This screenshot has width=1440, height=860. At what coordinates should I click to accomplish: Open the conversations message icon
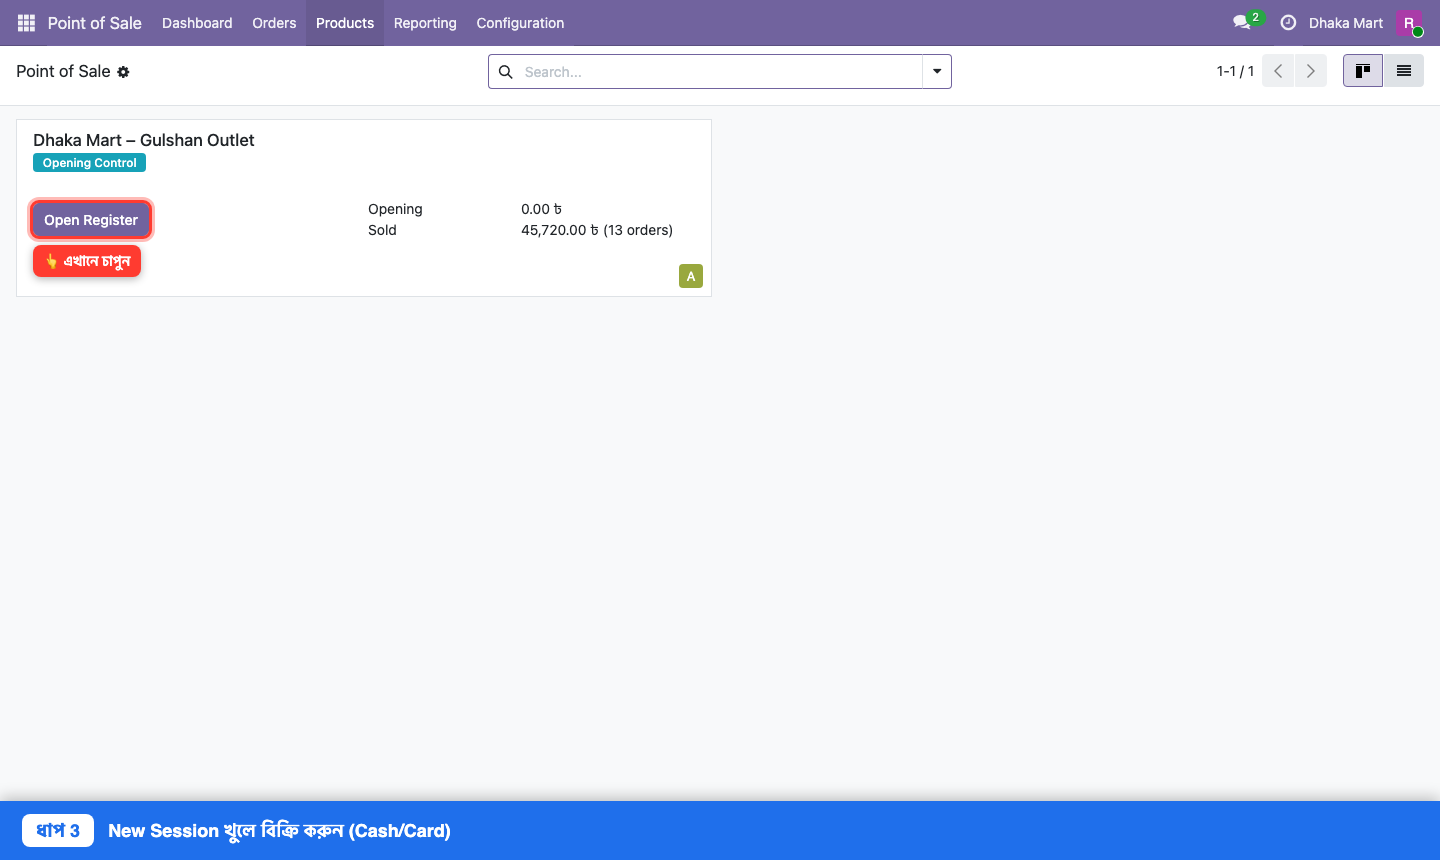point(1242,23)
